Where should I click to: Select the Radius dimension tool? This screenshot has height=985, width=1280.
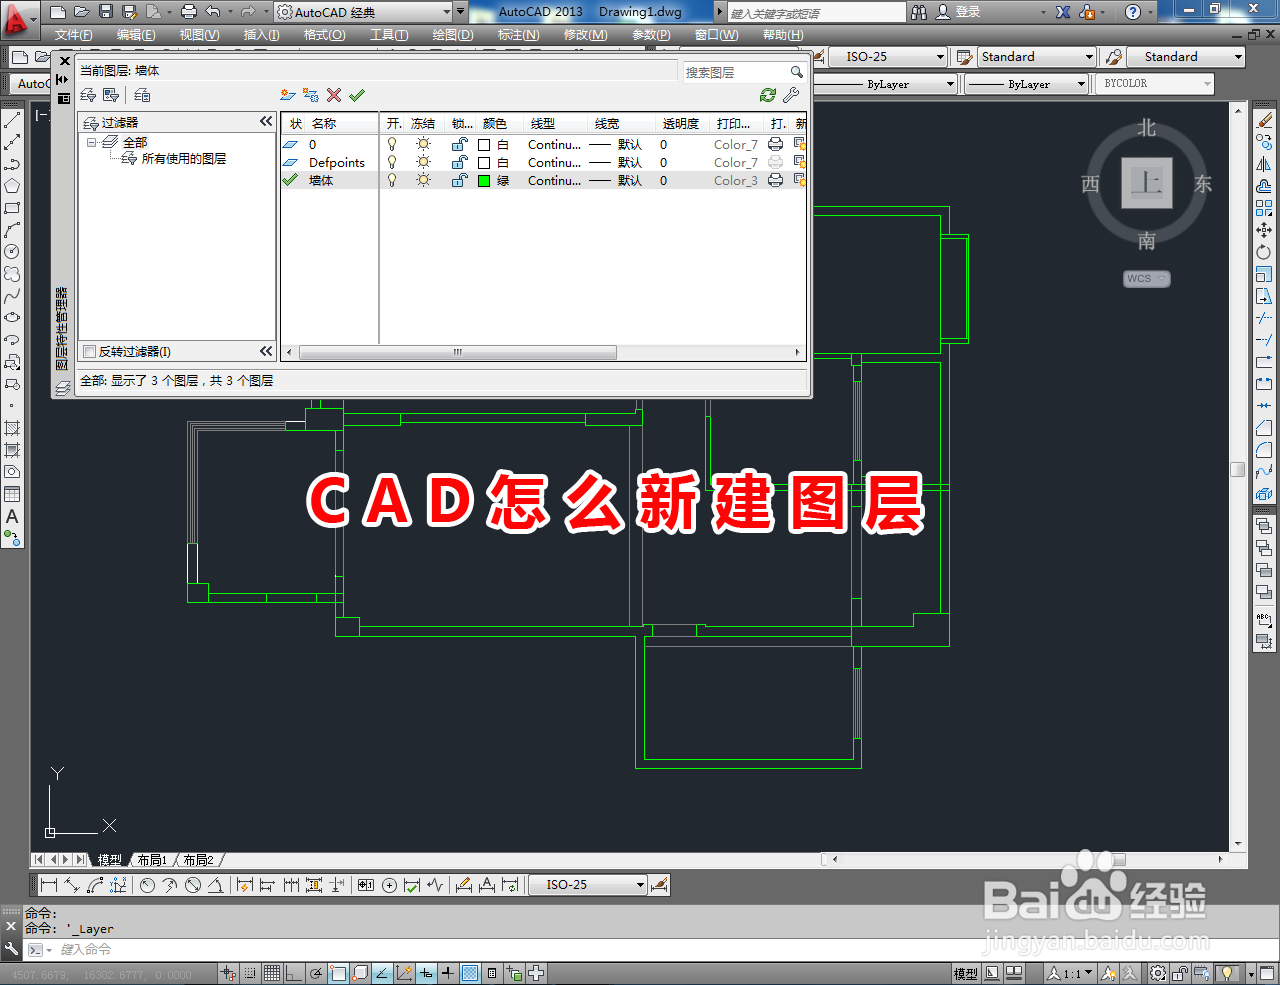tap(148, 885)
